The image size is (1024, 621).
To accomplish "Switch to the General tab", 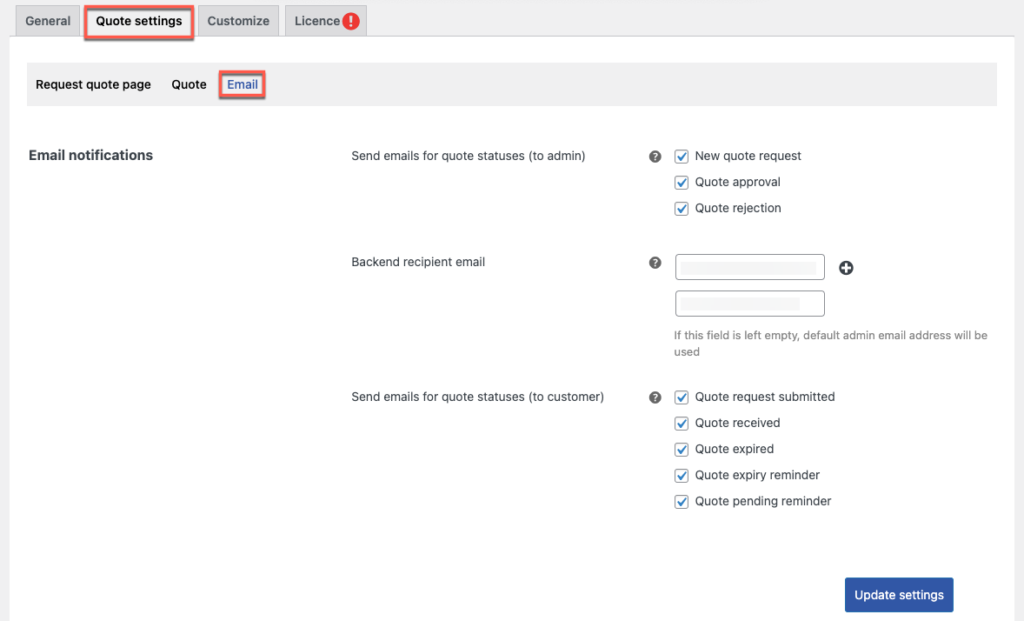I will [48, 21].
